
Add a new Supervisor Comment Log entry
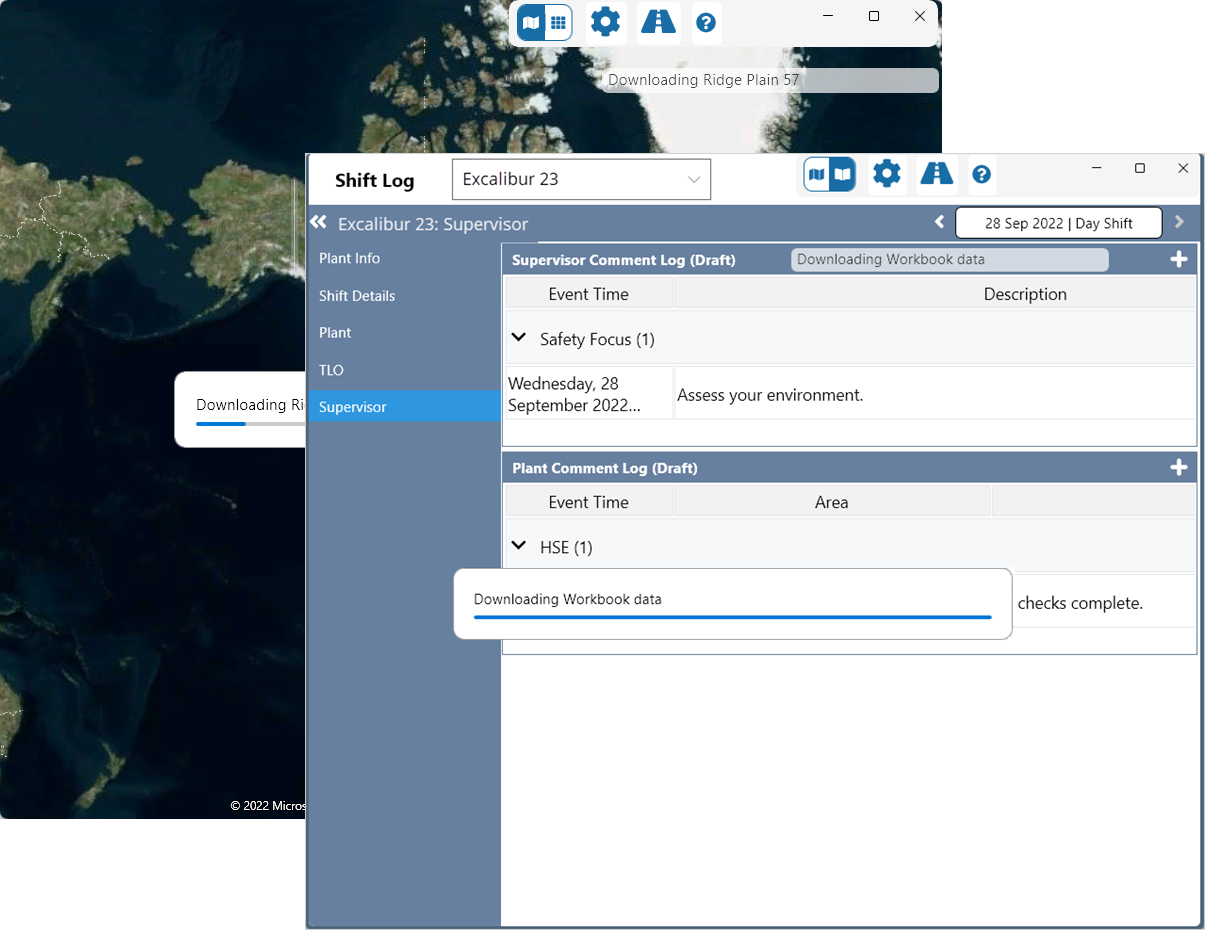[1178, 260]
